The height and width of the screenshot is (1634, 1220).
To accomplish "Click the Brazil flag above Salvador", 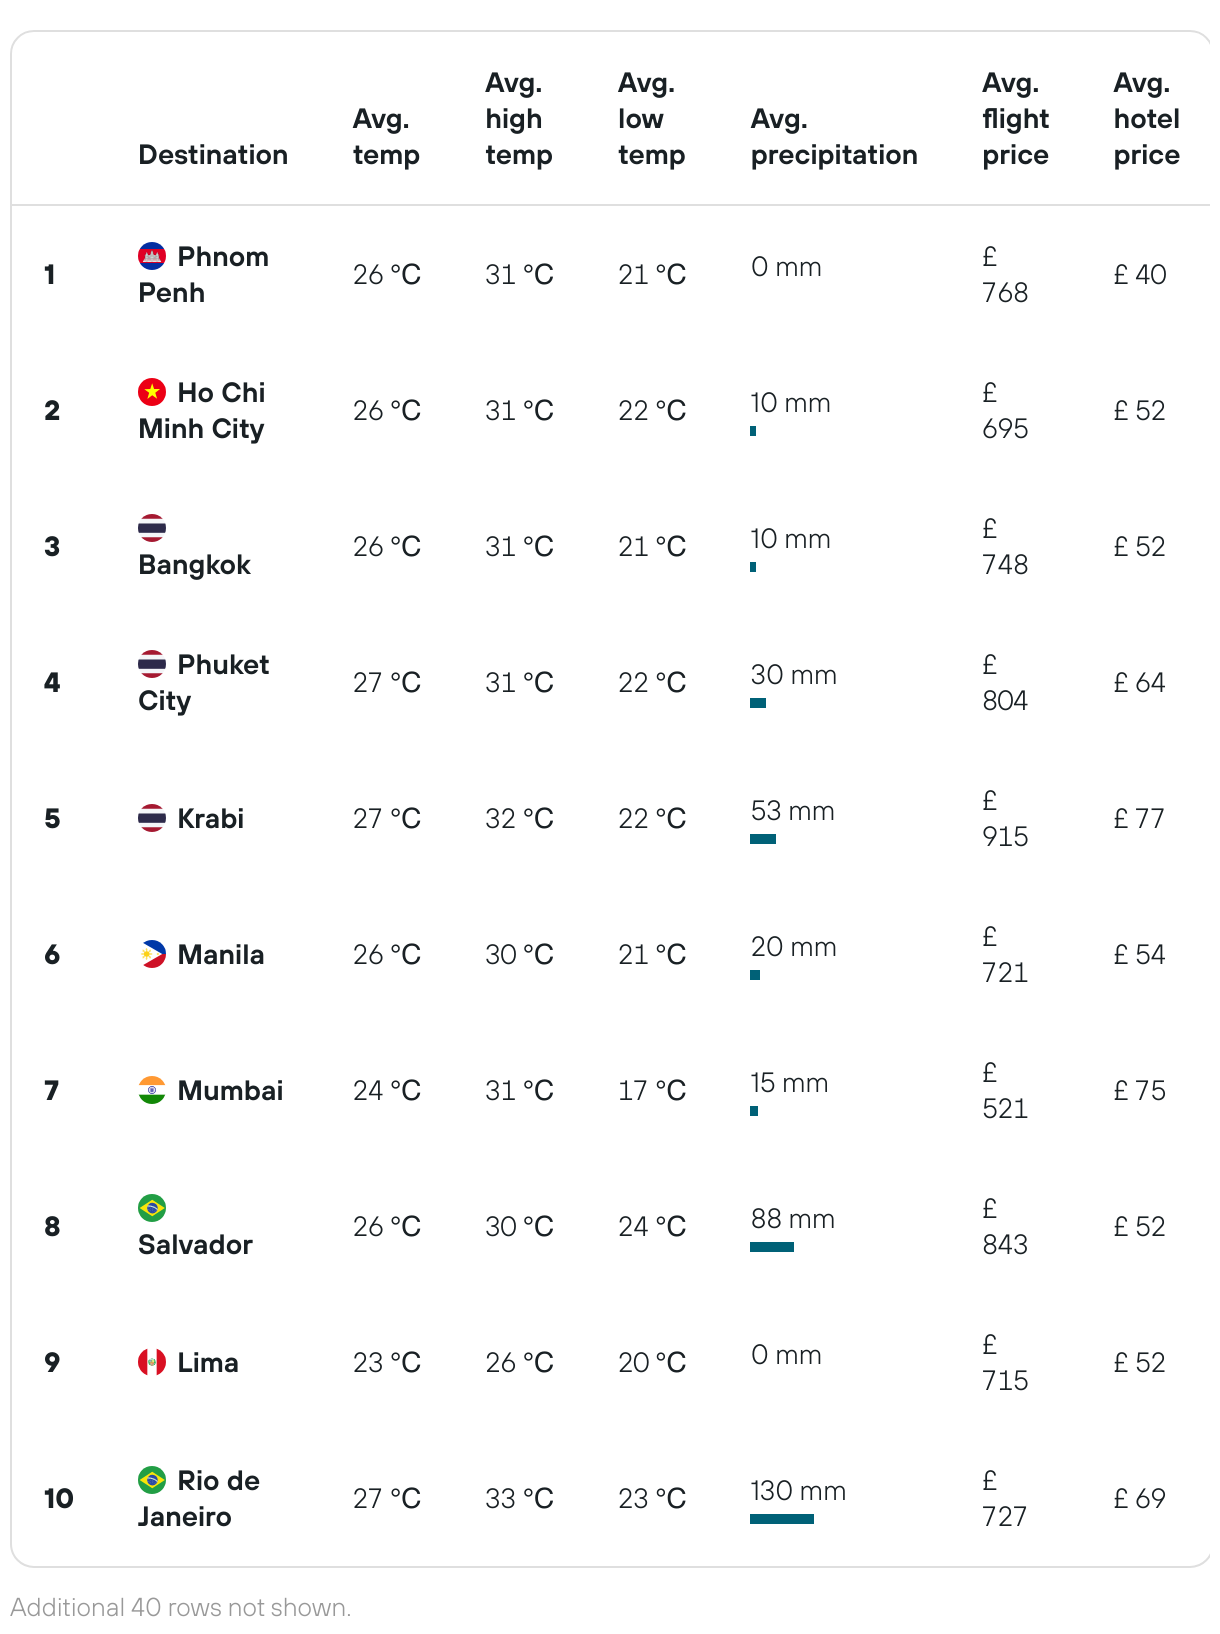I will [152, 1208].
